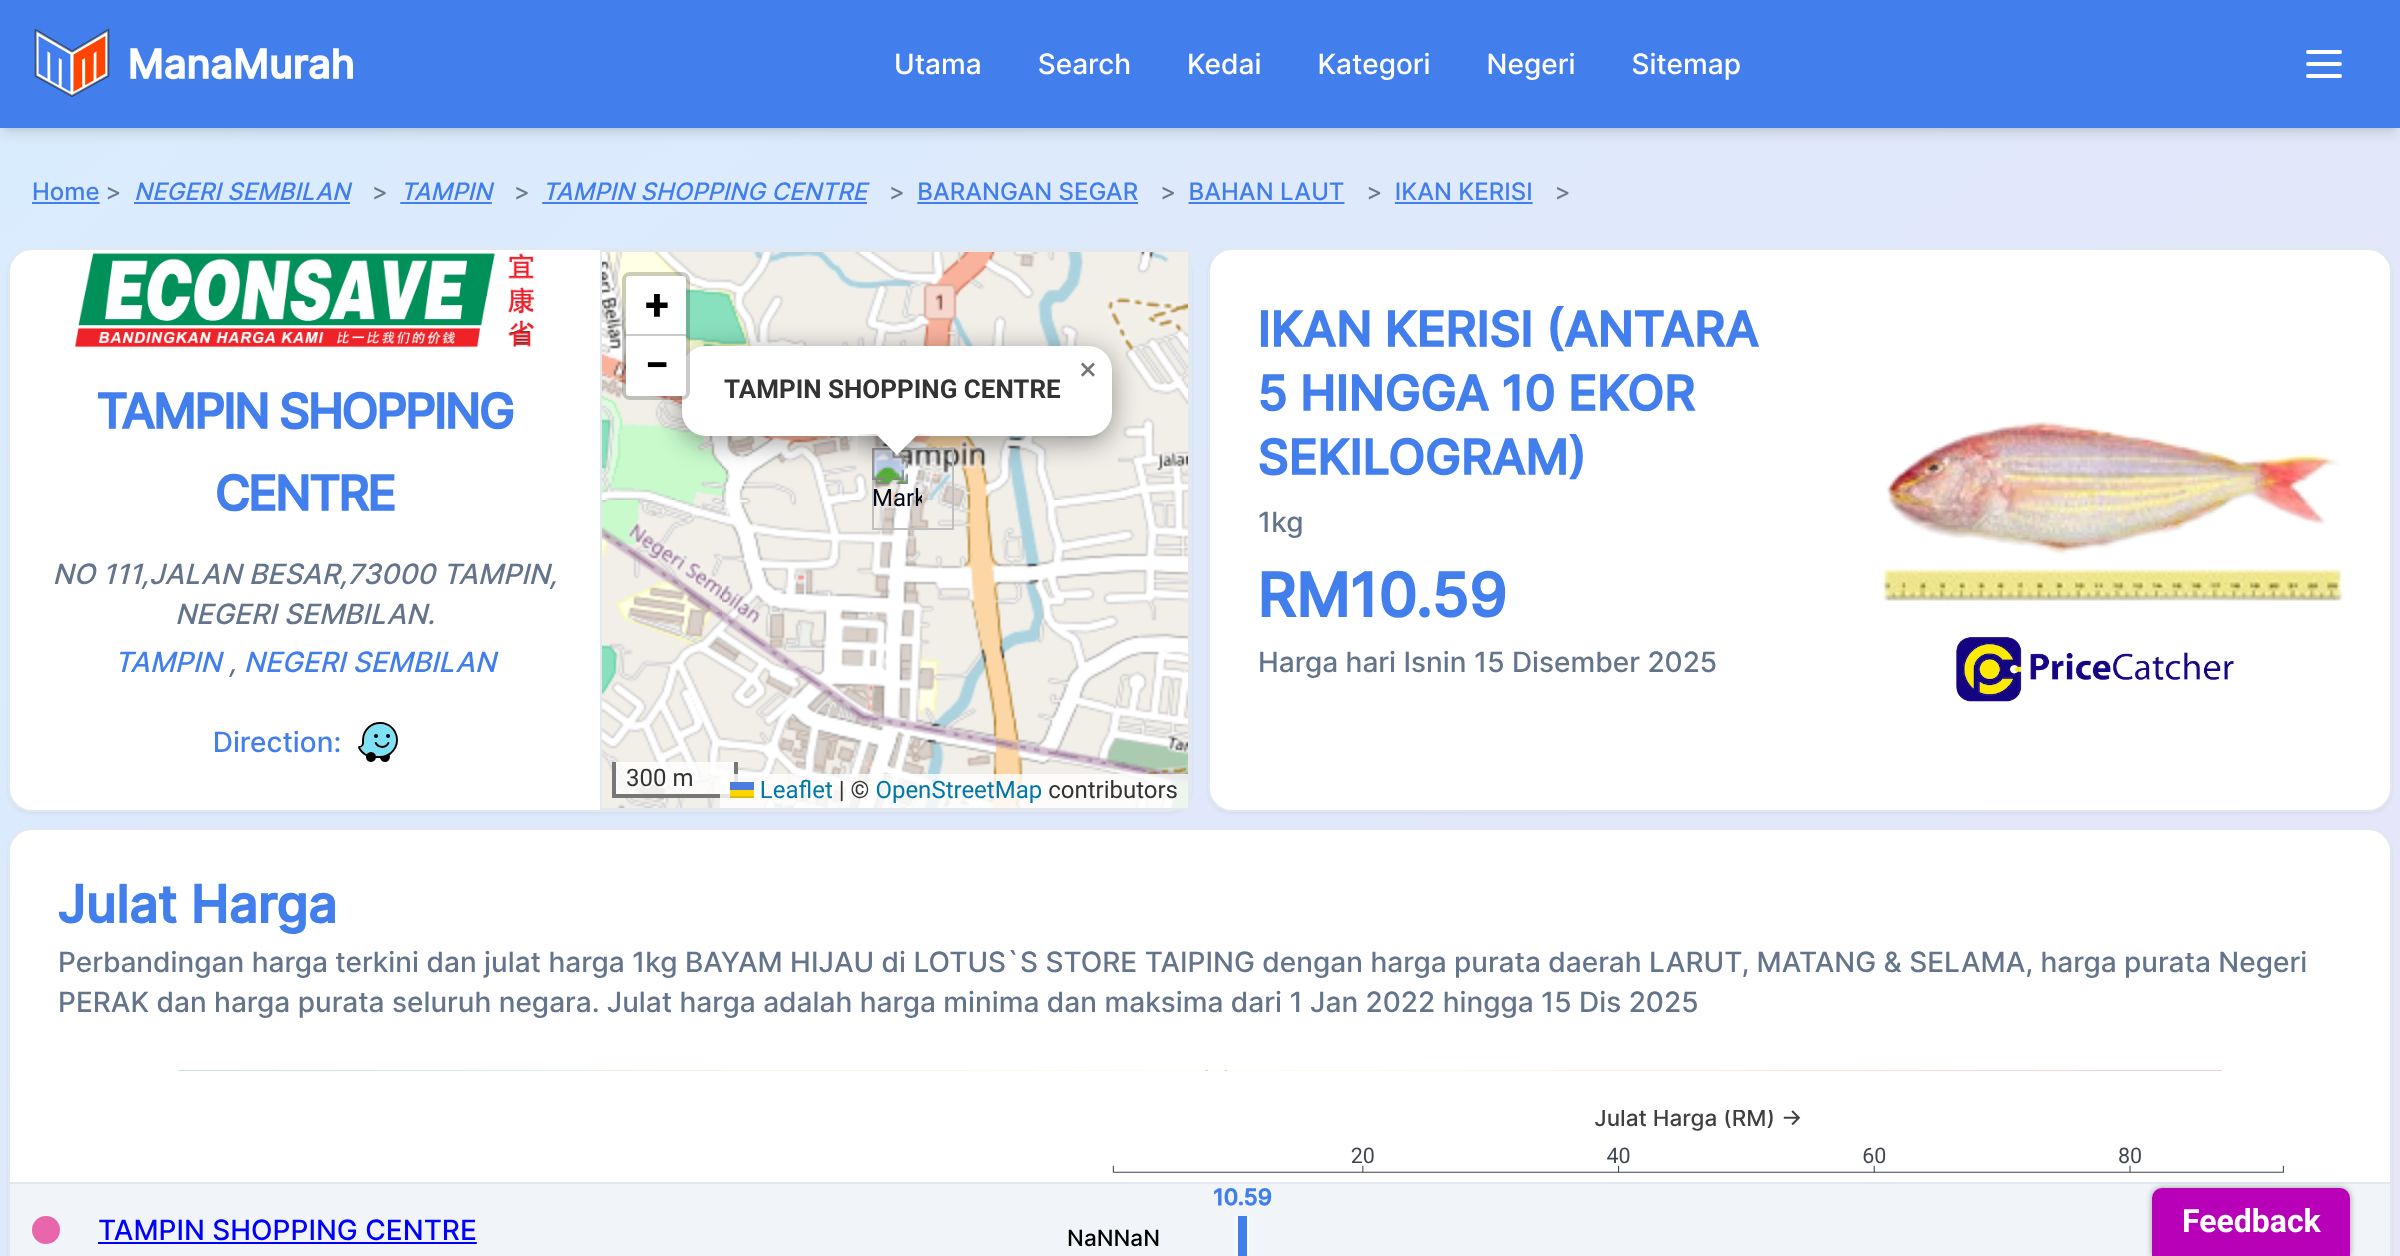Open the Sitemap nav link
The image size is (2400, 1256).
tap(1685, 64)
